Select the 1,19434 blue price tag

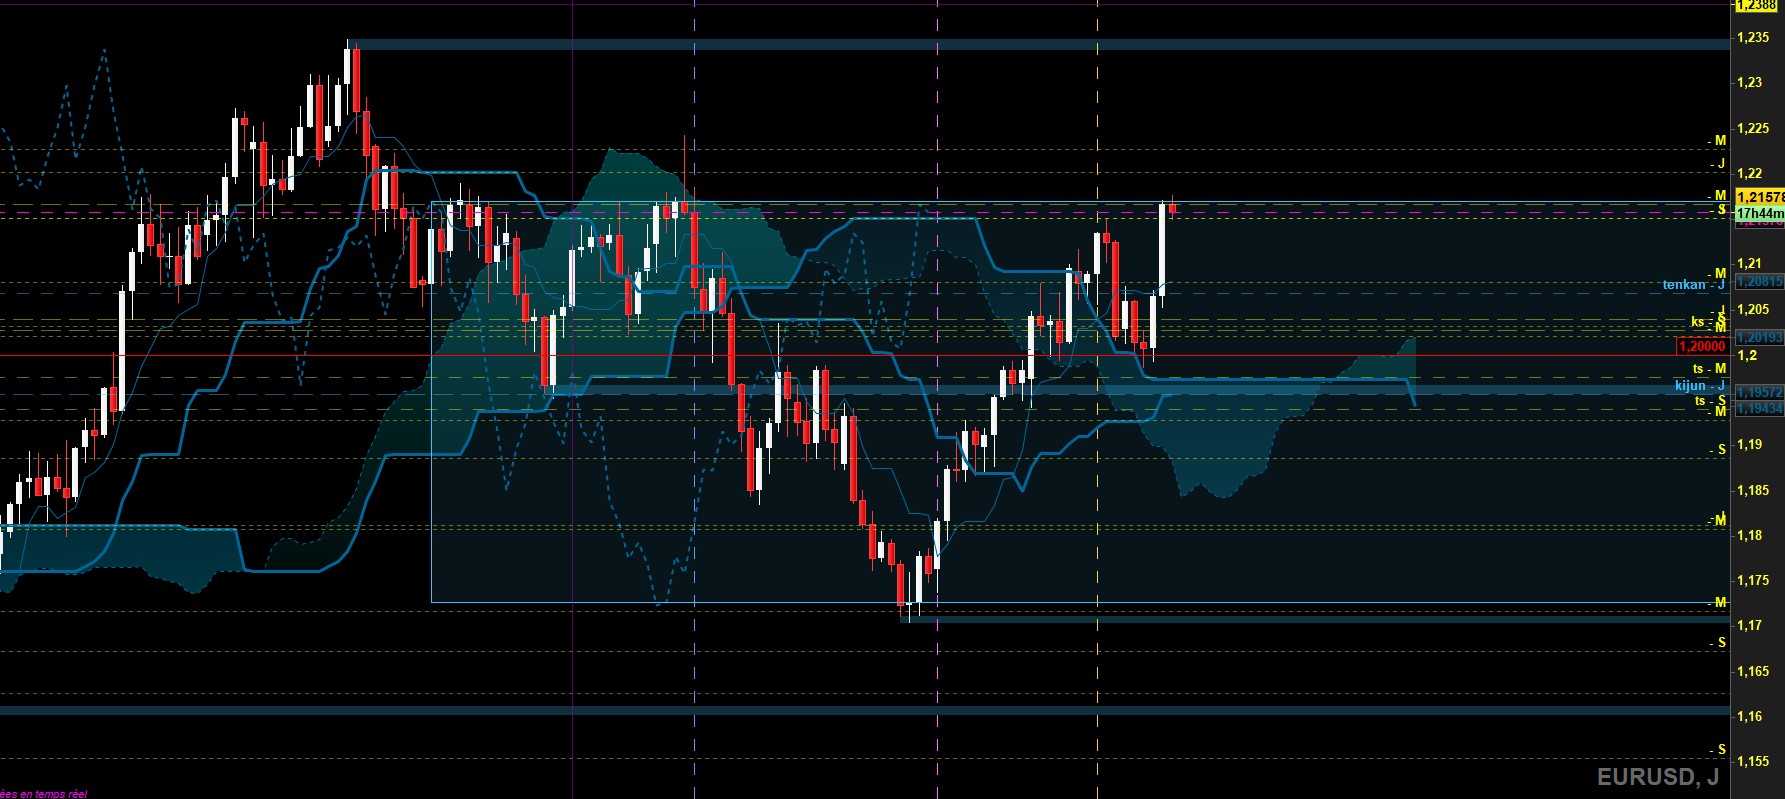pos(1759,408)
